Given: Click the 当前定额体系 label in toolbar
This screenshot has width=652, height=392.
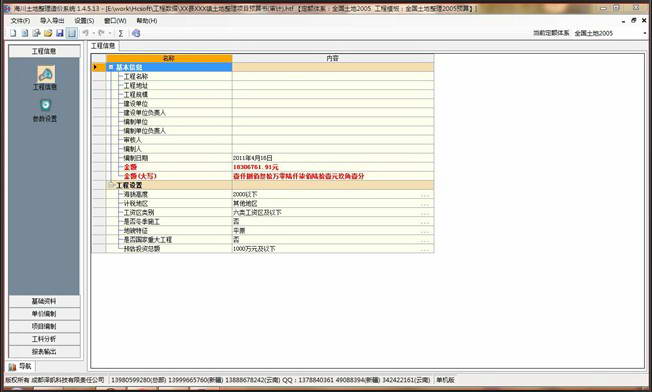Looking at the screenshot, I should click(x=551, y=33).
